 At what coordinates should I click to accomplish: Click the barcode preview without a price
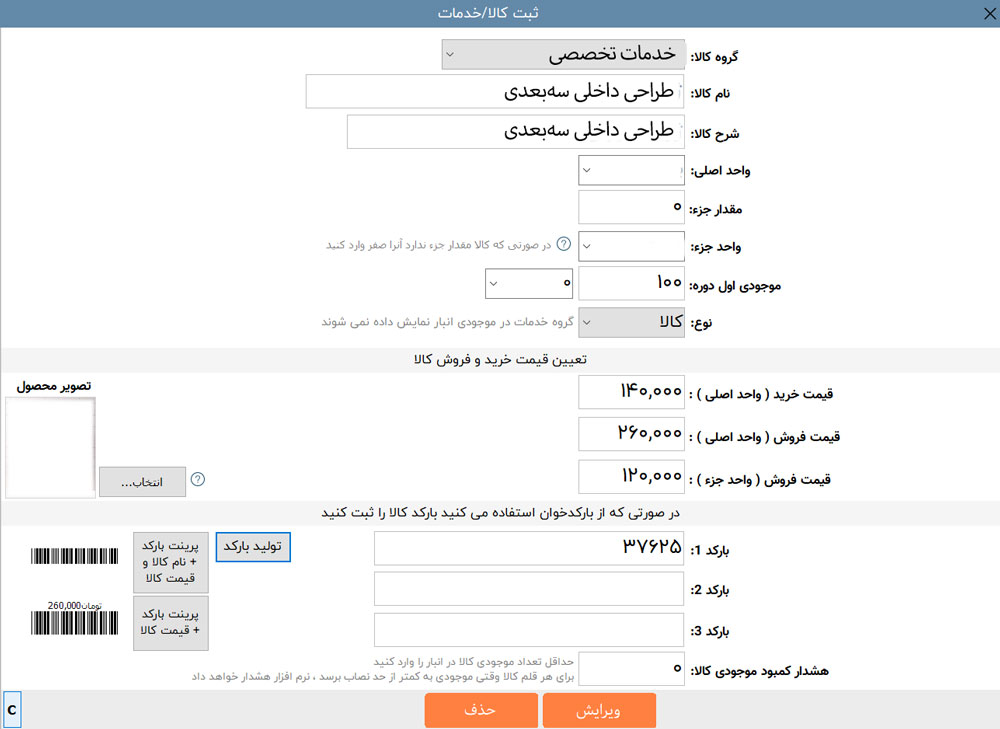coord(75,556)
